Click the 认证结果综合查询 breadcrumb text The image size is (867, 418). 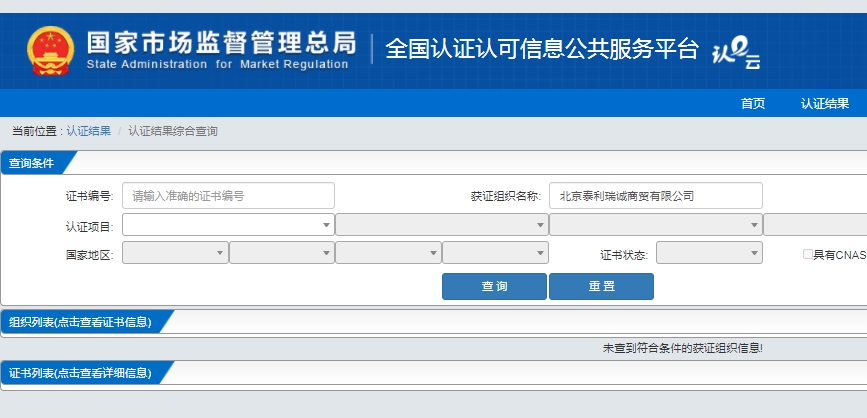point(173,131)
